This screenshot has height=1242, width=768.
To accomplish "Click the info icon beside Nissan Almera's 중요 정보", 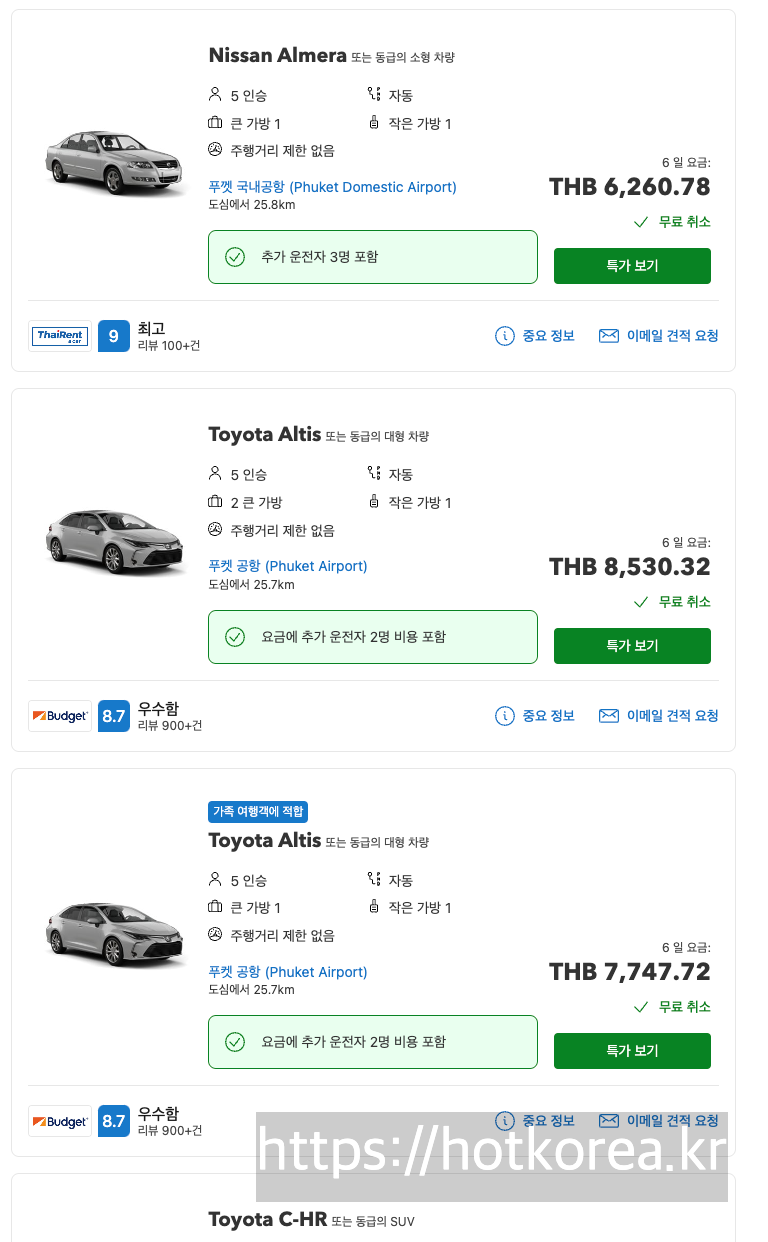I will pyautogui.click(x=505, y=336).
